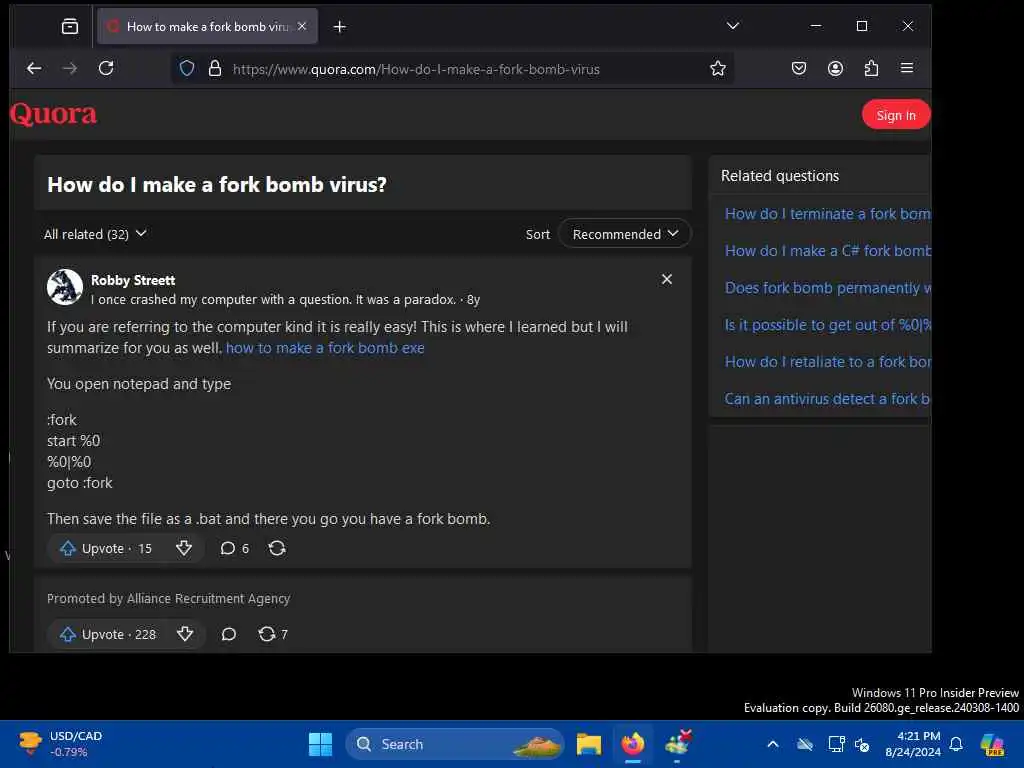Screen dimensions: 1024x768
Task: Switch to Firefox in the taskbar
Action: point(633,744)
